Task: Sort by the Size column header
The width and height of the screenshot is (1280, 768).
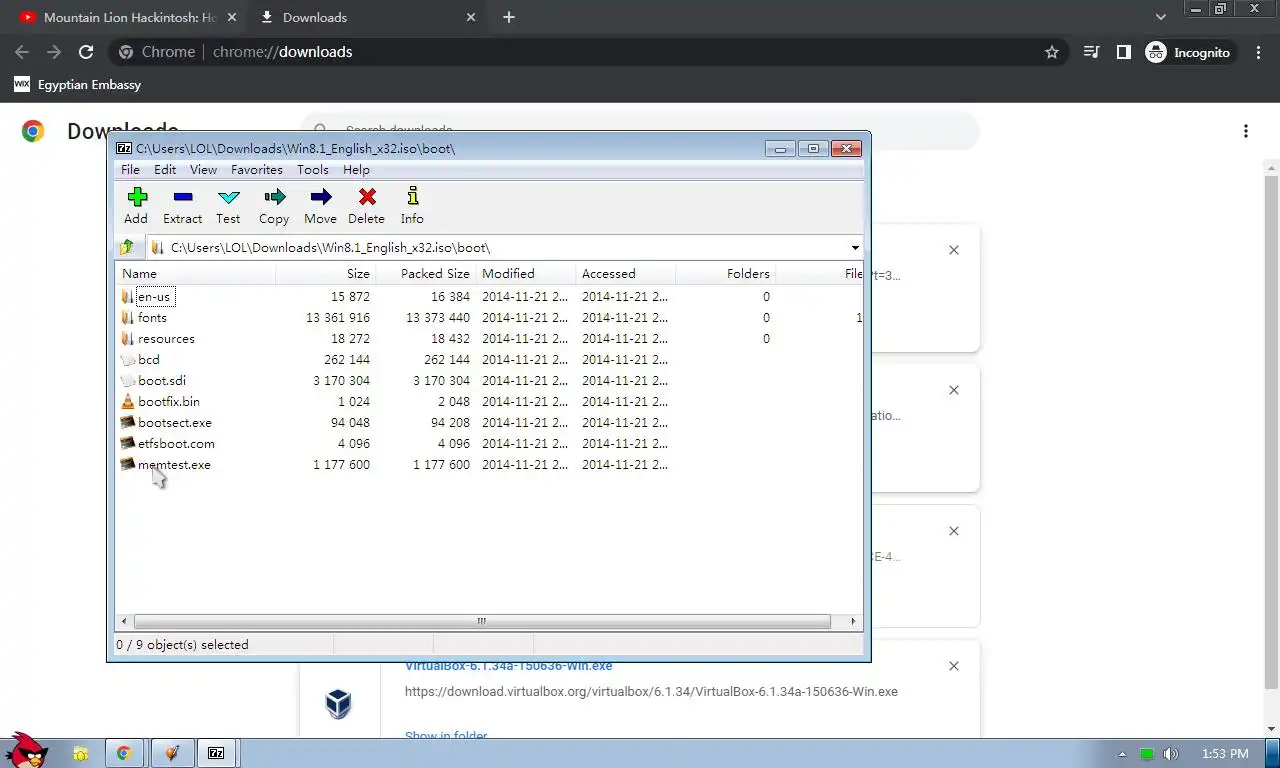Action: coord(326,273)
